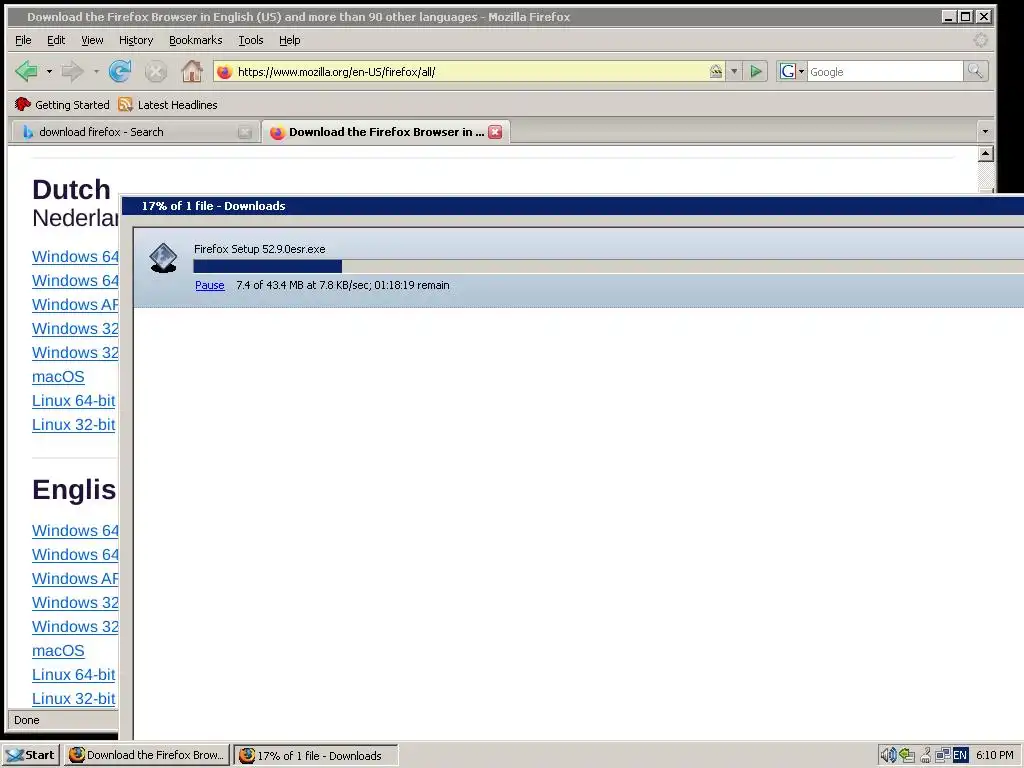Click the 'Done' status bar text

tap(27, 720)
